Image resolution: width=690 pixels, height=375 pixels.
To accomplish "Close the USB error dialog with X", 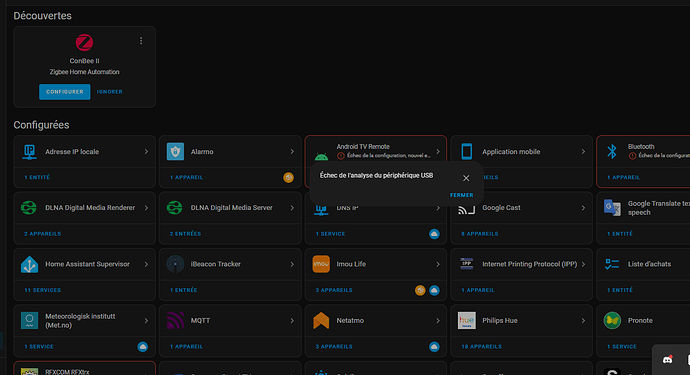I will (466, 178).
